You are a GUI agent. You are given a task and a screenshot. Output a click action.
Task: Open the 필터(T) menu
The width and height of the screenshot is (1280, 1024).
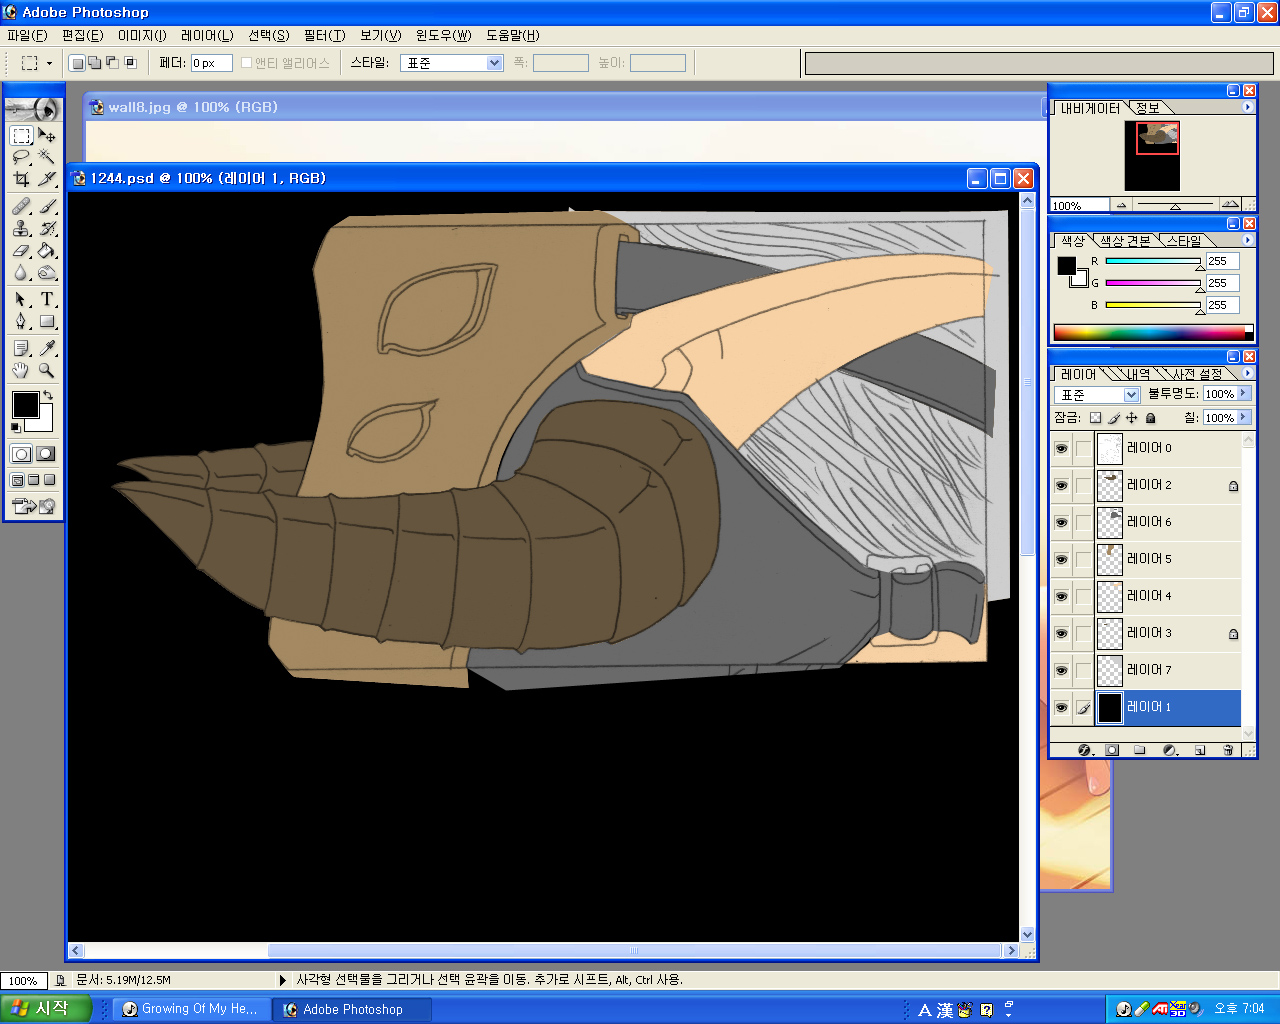click(x=324, y=35)
